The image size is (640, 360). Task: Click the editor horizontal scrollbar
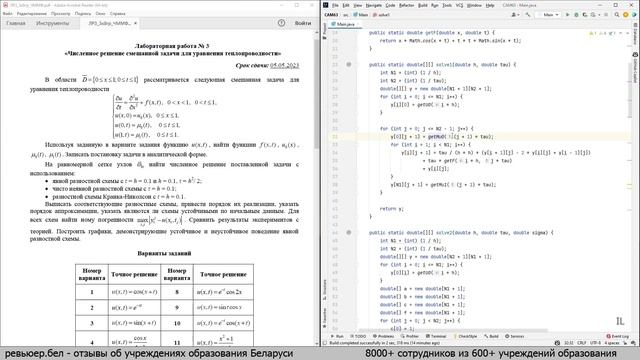[453, 330]
